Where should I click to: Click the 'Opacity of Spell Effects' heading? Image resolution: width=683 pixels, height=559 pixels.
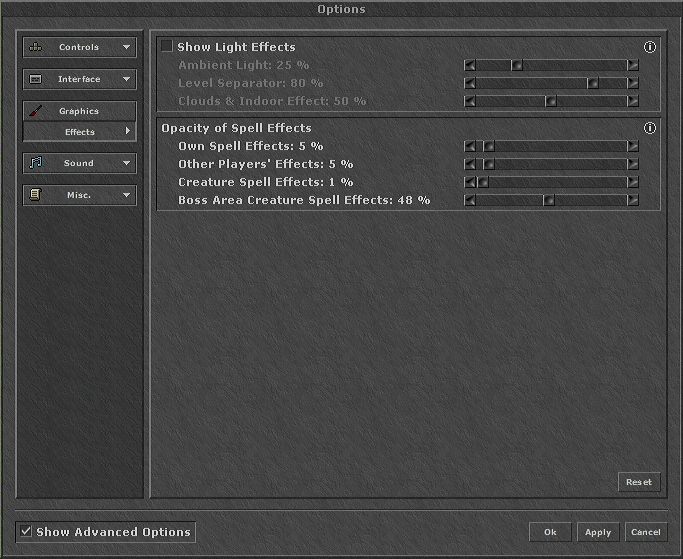(237, 128)
